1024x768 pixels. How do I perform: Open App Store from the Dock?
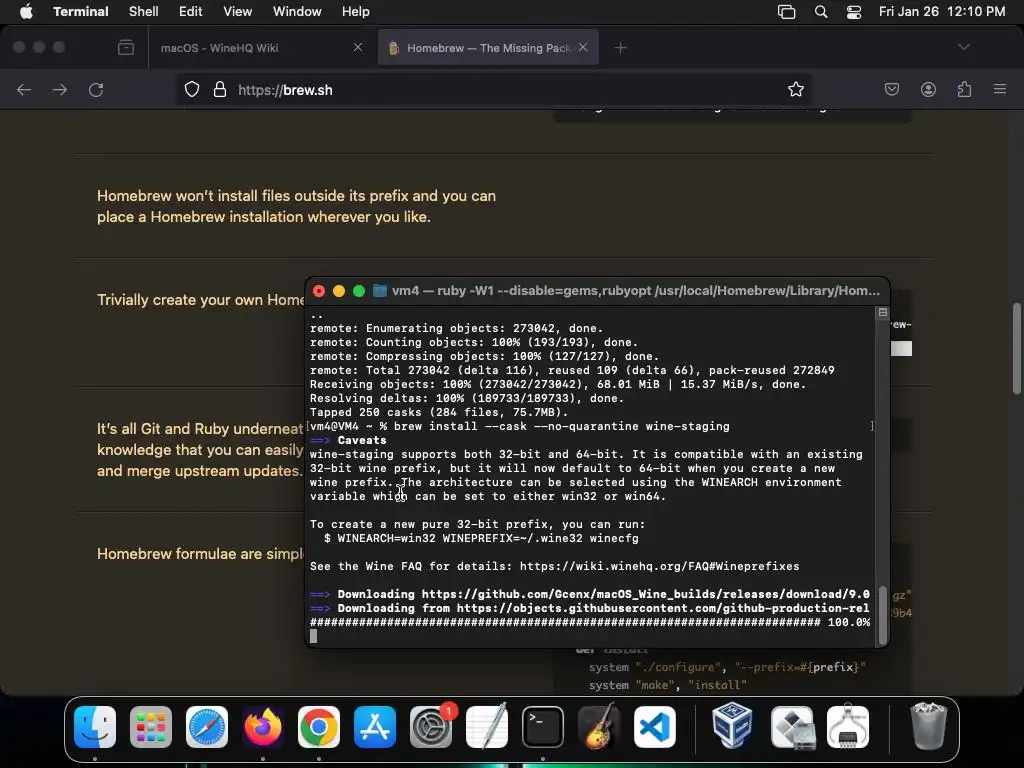click(375, 727)
